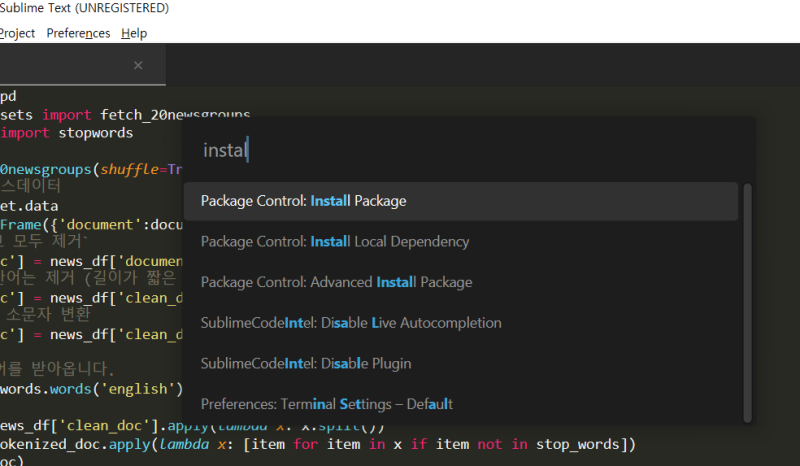Select Package Control: Install Package
The width and height of the screenshot is (800, 466).
(461, 201)
